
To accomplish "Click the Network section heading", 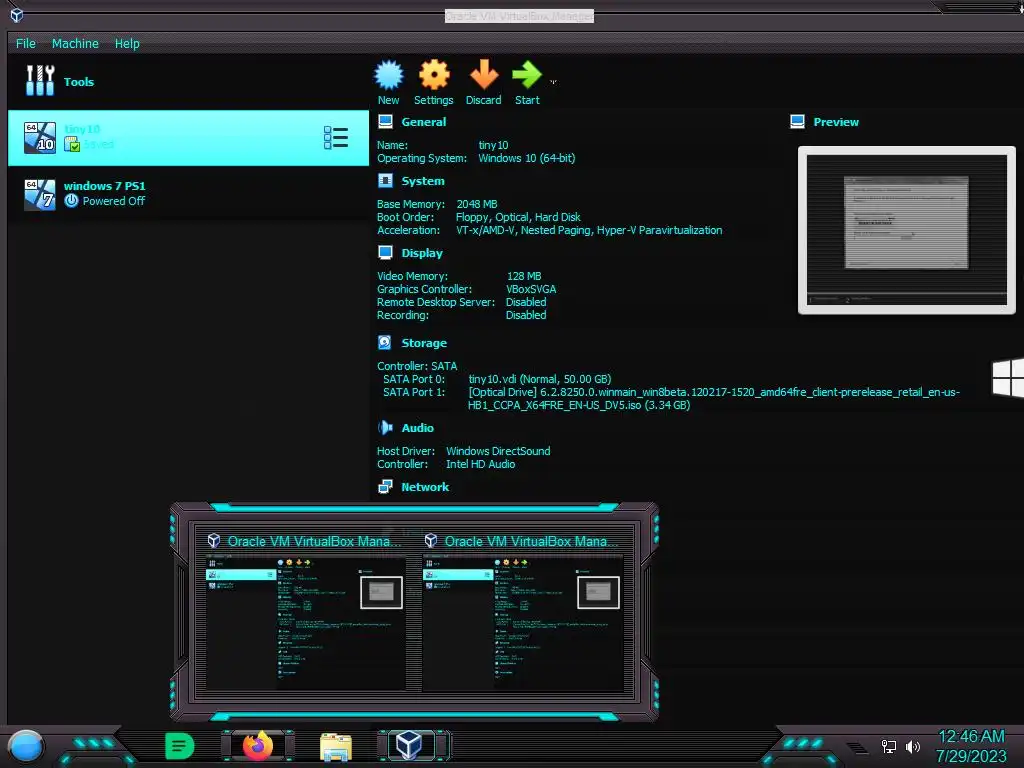I will (x=424, y=487).
